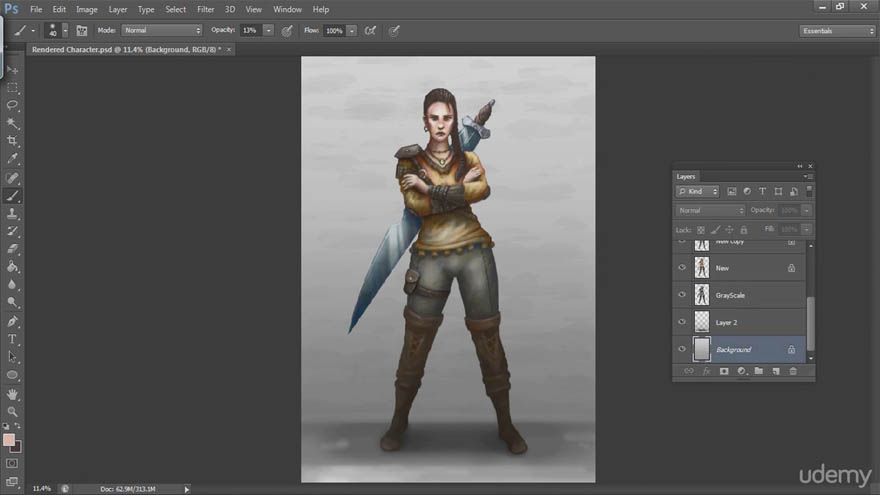Select the Crop tool

(x=12, y=140)
